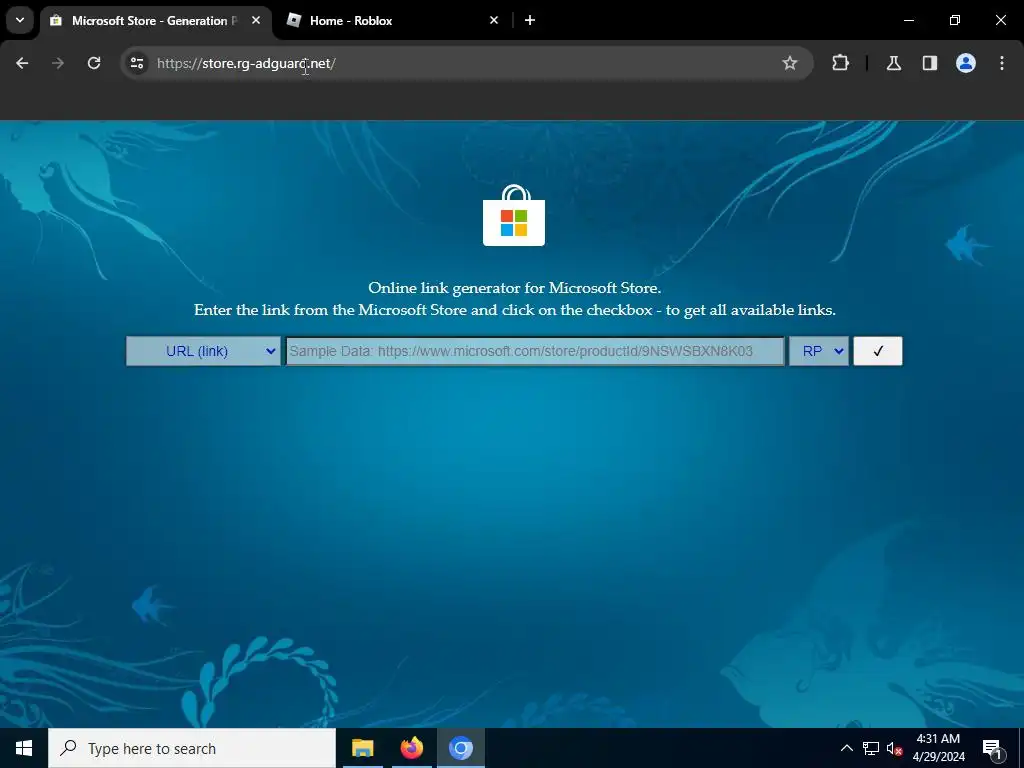Open the tab search dropdown arrow

[20, 20]
